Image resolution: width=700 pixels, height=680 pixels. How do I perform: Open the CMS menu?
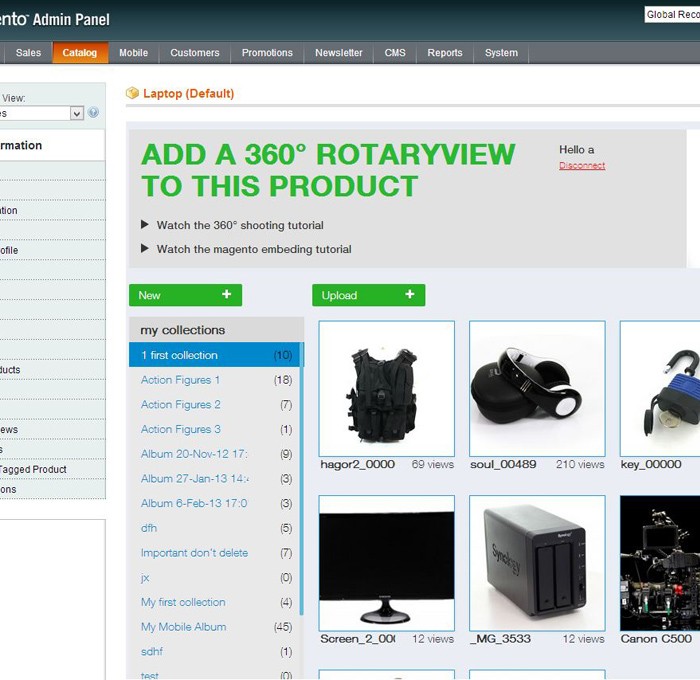pyautogui.click(x=395, y=53)
